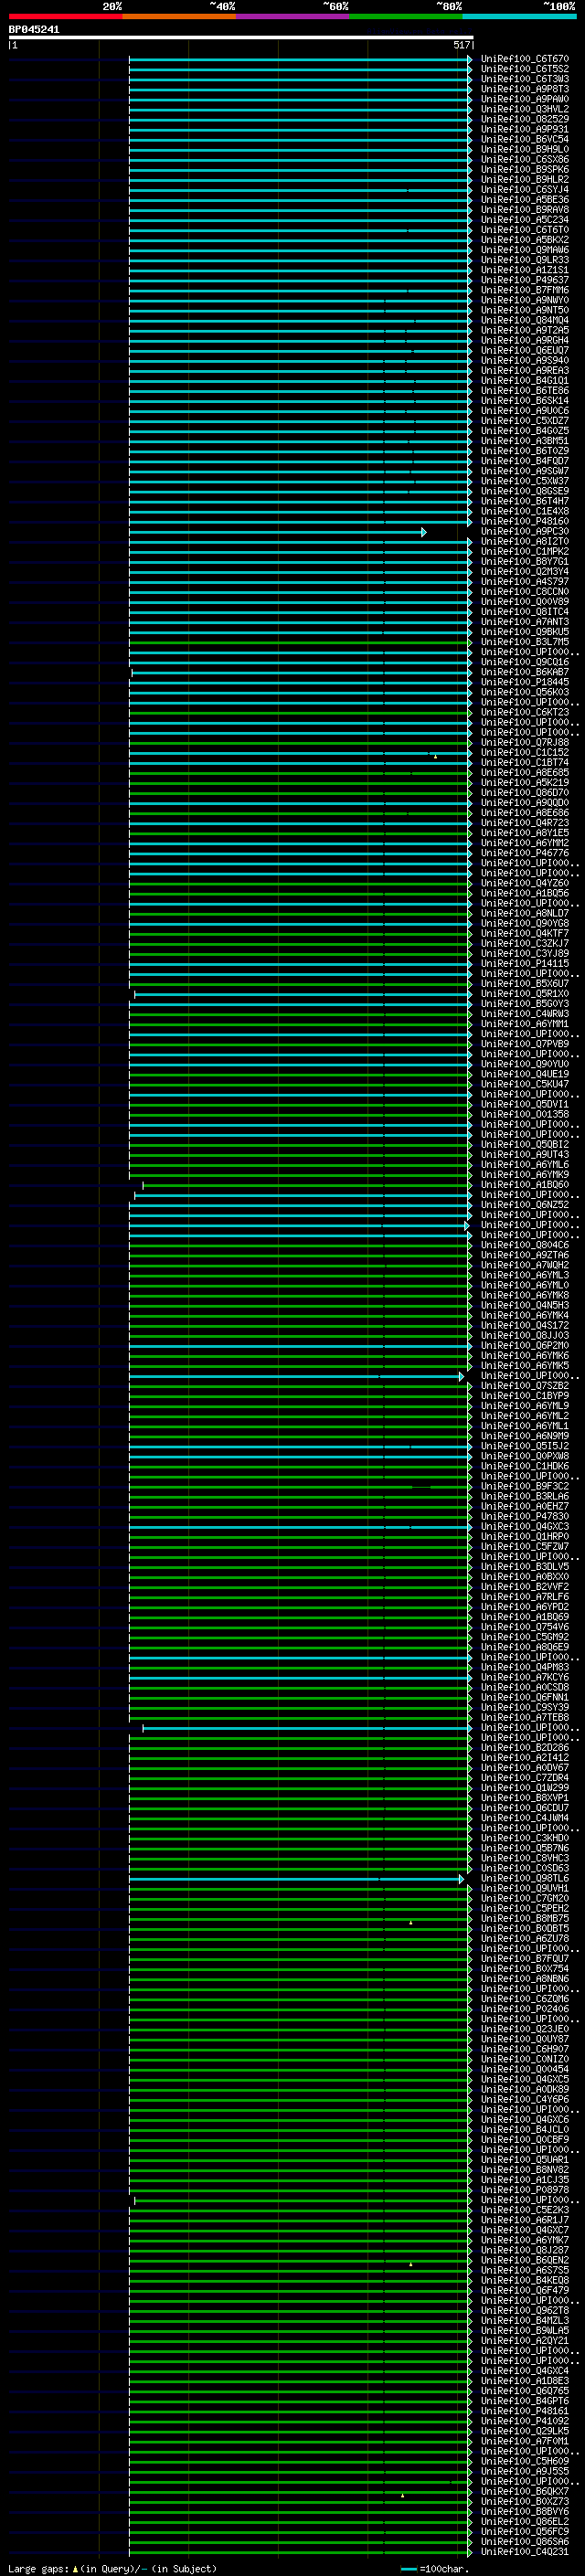The height and width of the screenshot is (2576, 585).
Task: Click the white query sequence bar
Action: (241, 38)
